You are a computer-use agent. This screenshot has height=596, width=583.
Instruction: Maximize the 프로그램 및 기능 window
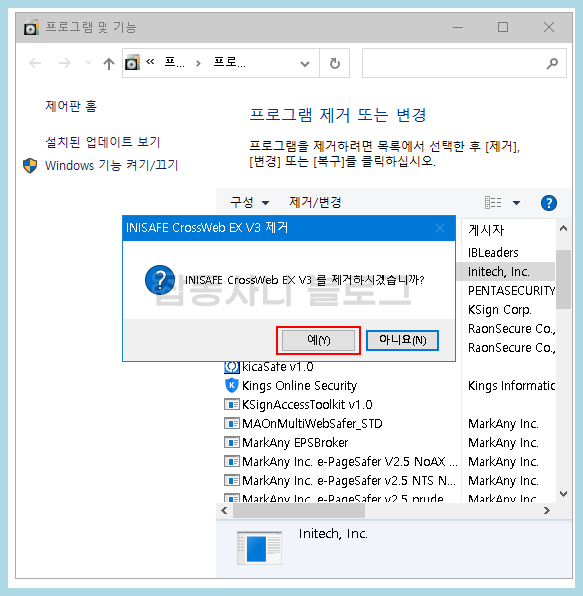pyautogui.click(x=503, y=27)
